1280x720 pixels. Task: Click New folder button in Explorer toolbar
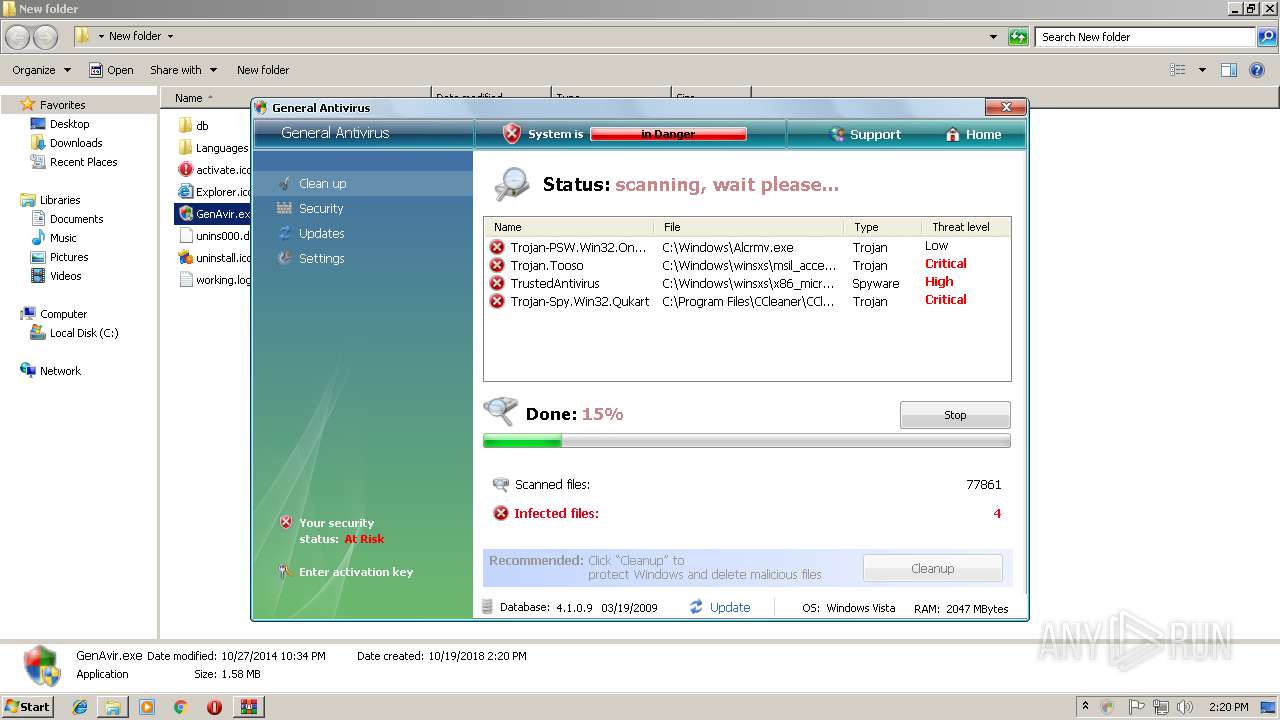click(263, 70)
